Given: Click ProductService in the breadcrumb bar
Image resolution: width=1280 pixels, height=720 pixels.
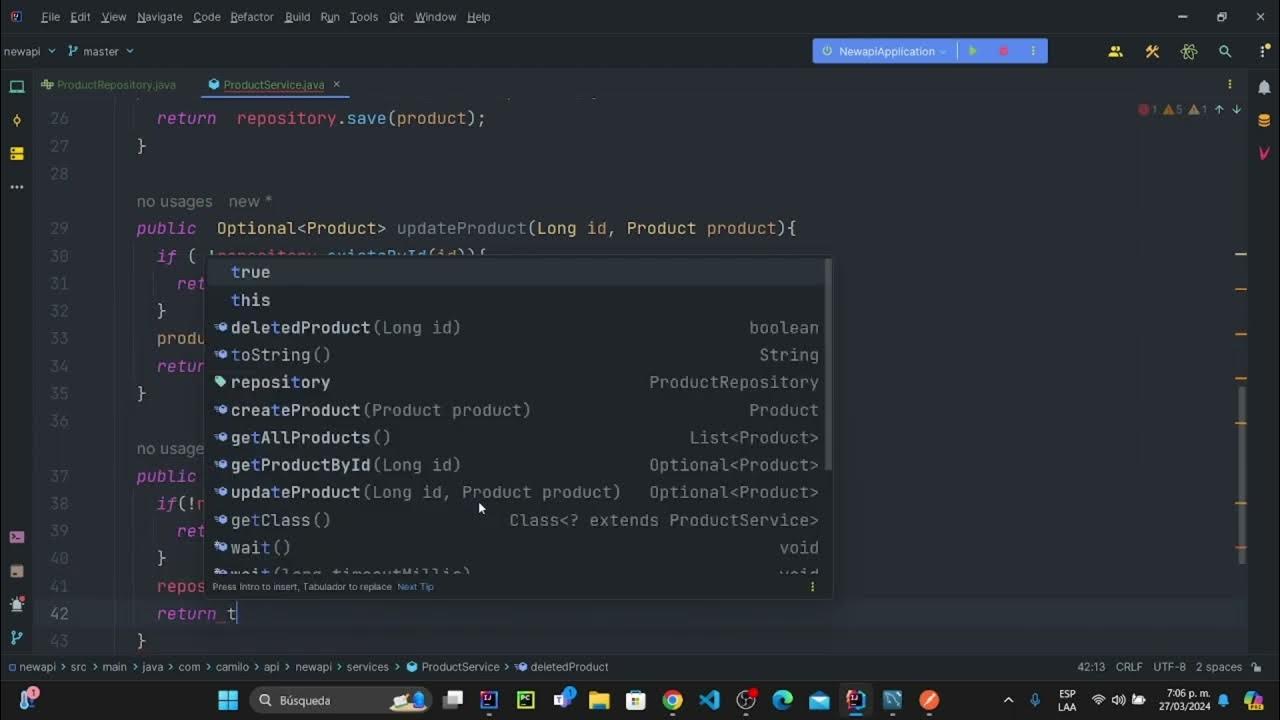Looking at the screenshot, I should [452, 667].
